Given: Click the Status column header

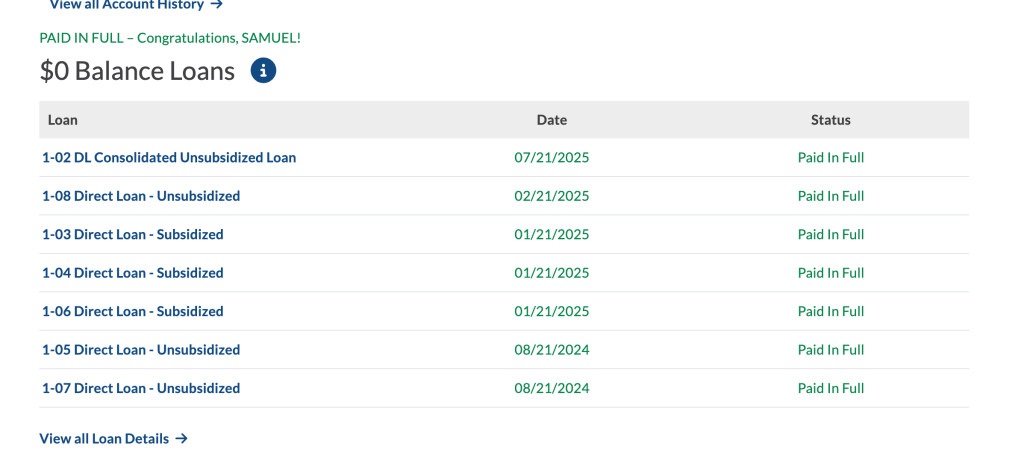Looking at the screenshot, I should click(x=830, y=120).
